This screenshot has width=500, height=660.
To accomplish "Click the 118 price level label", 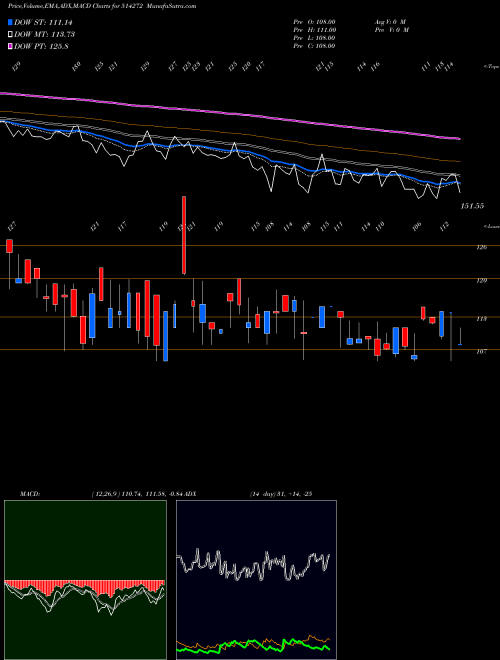I will [482, 319].
